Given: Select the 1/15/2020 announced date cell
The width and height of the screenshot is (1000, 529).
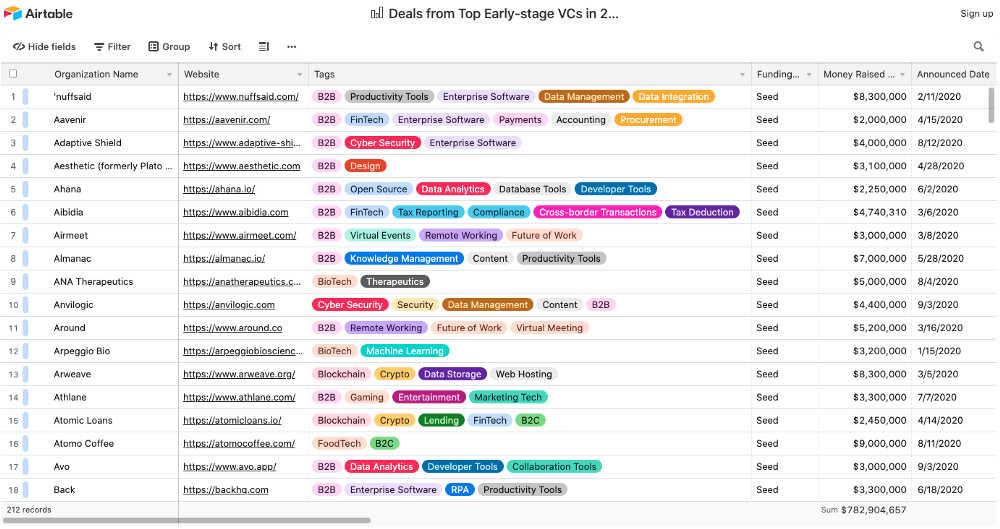Looking at the screenshot, I should click(953, 351).
